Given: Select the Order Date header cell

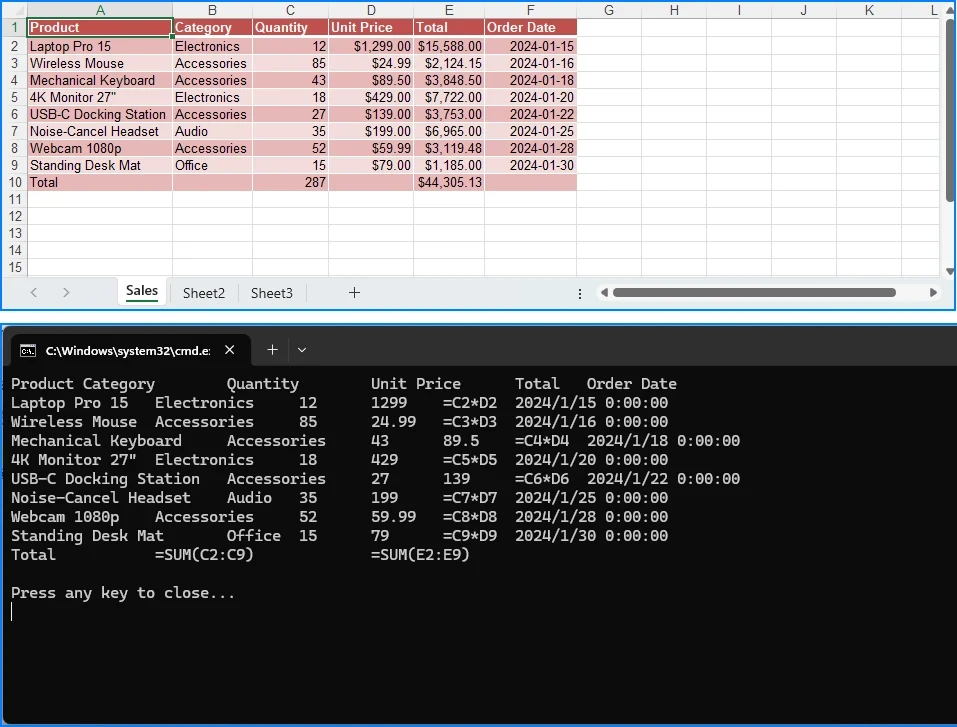Looking at the screenshot, I should tap(530, 27).
